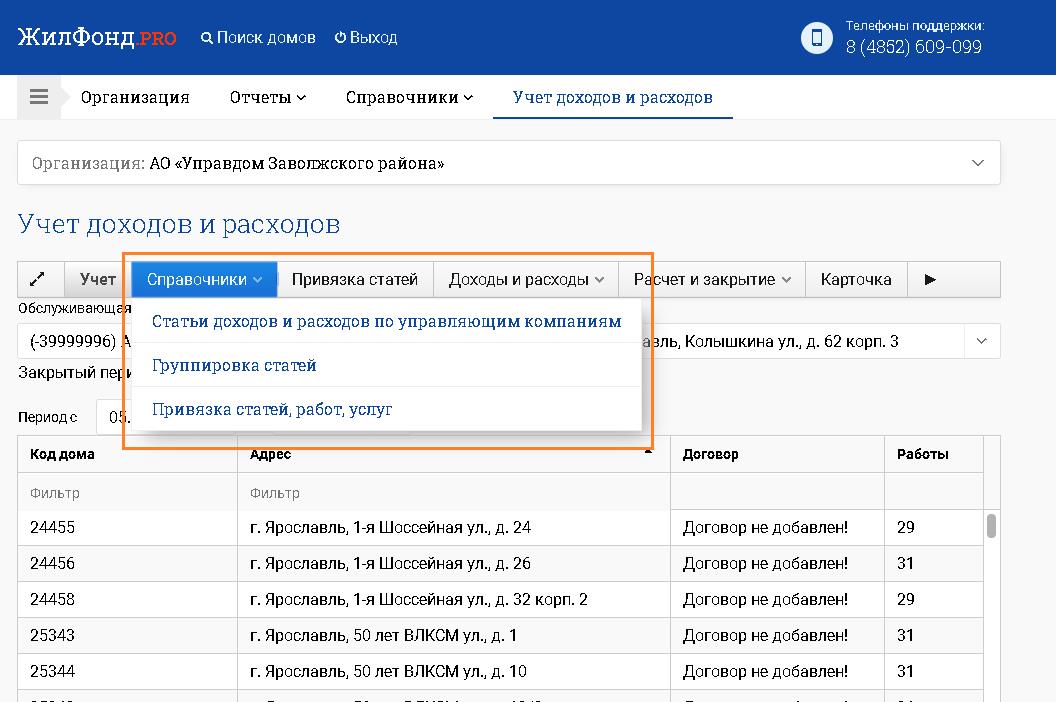Click the Карточка toolbar button
The height and width of the screenshot is (702, 1056).
coord(855,280)
